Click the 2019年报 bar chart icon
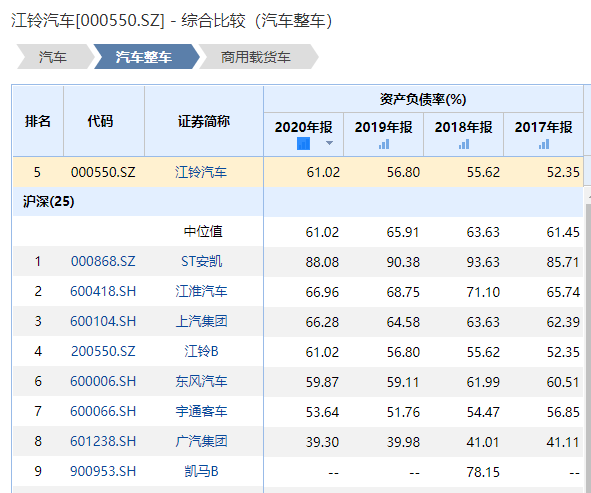This screenshot has height=493, width=591. tap(384, 144)
